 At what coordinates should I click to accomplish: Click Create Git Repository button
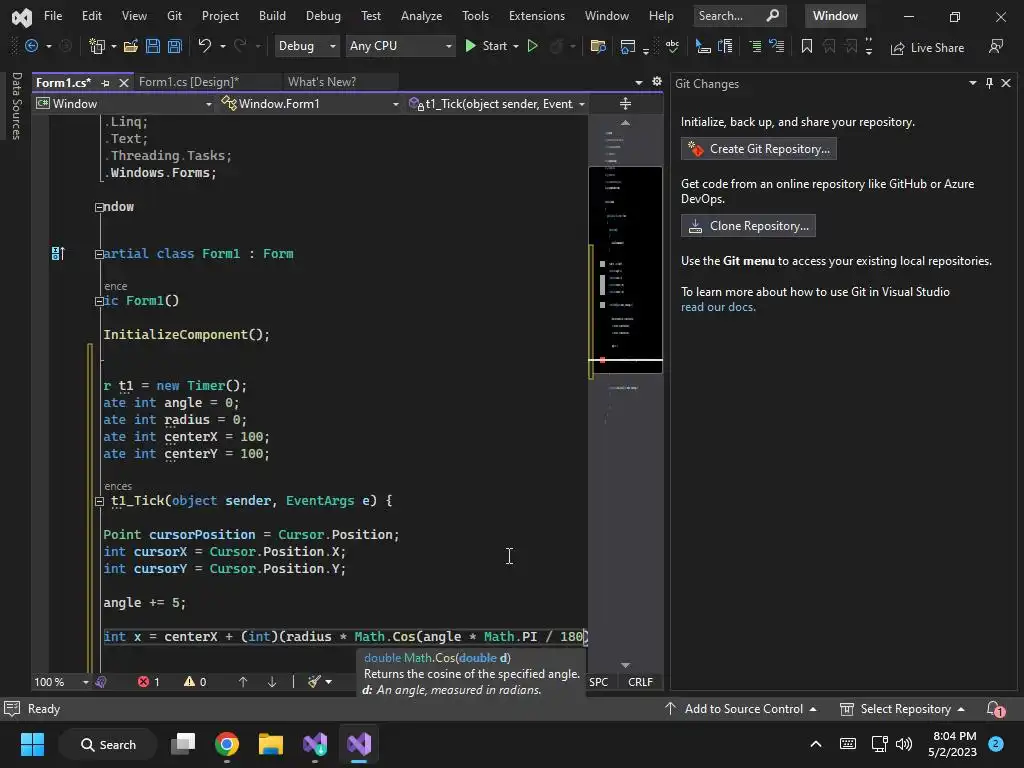click(758, 149)
